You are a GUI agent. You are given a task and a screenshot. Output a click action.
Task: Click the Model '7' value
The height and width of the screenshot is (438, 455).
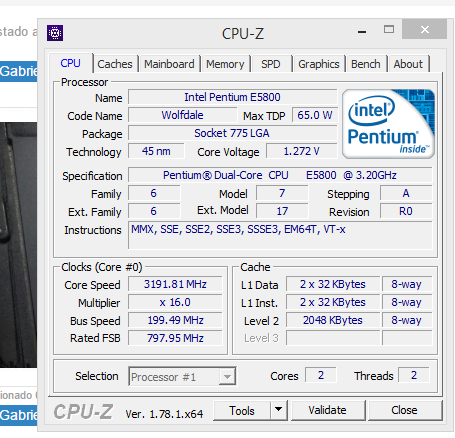282,193
